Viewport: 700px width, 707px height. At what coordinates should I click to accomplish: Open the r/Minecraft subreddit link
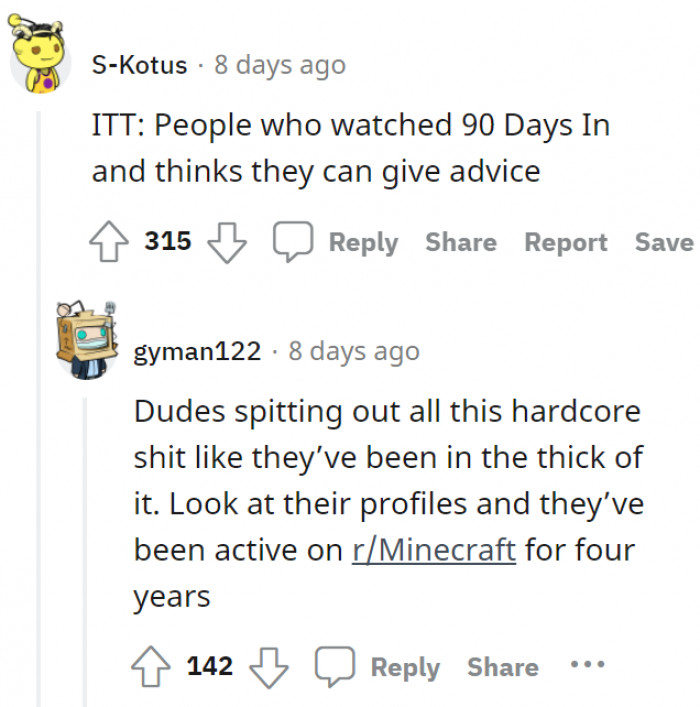434,550
